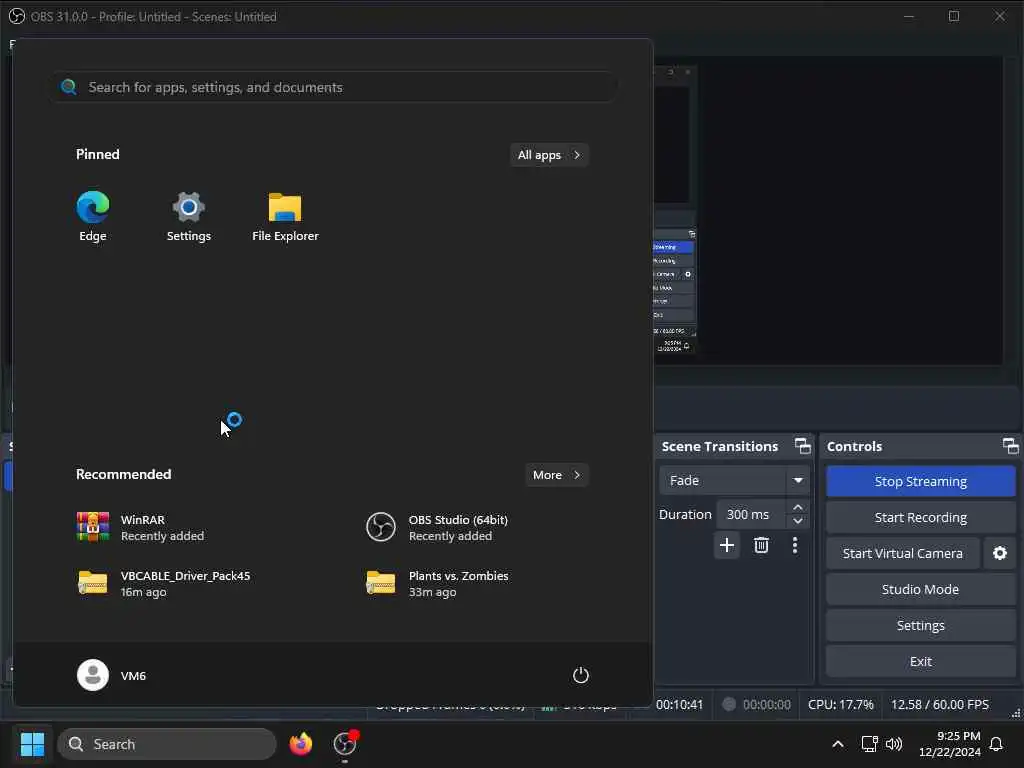Screen dimensions: 1024x768
Task: Open the pinned Settings app
Action: (189, 216)
